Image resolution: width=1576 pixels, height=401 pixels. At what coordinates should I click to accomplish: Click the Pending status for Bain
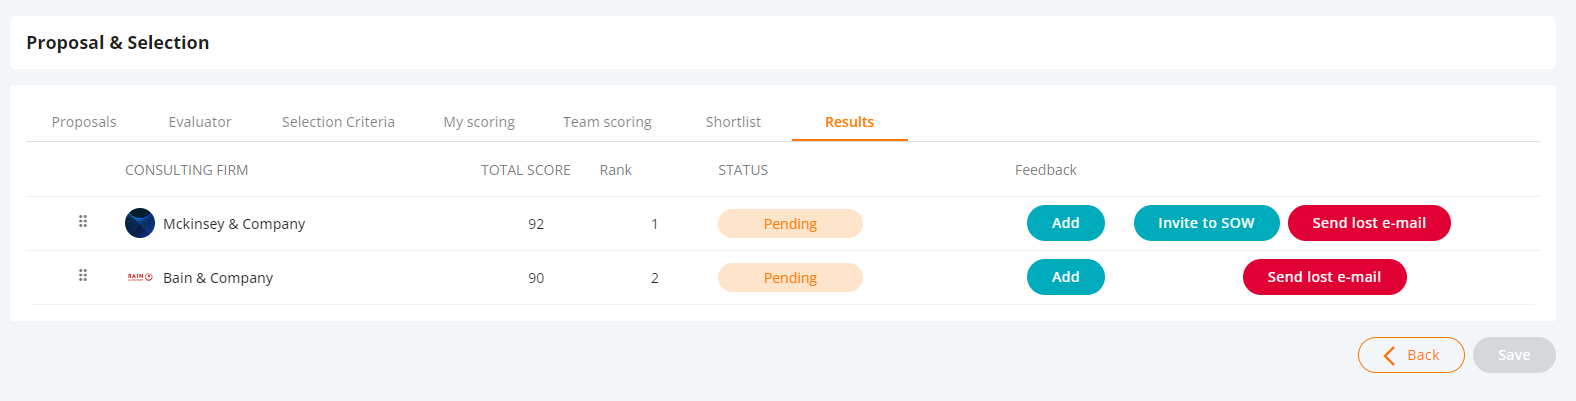pos(790,278)
